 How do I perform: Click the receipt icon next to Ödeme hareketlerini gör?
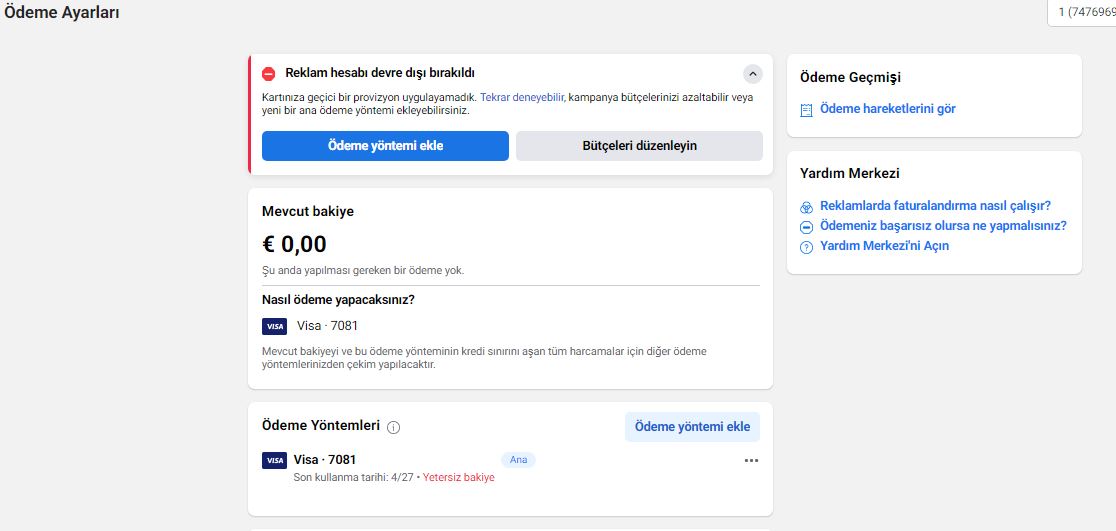[806, 110]
